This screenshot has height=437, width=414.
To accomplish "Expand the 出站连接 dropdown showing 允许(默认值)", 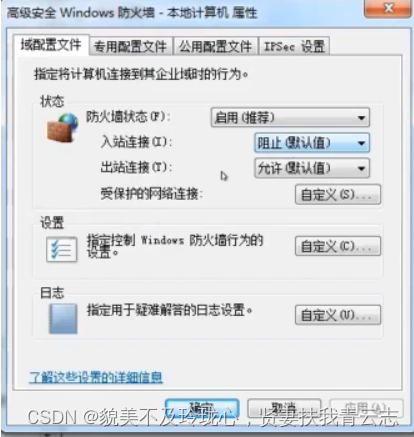I will [x=312, y=168].
